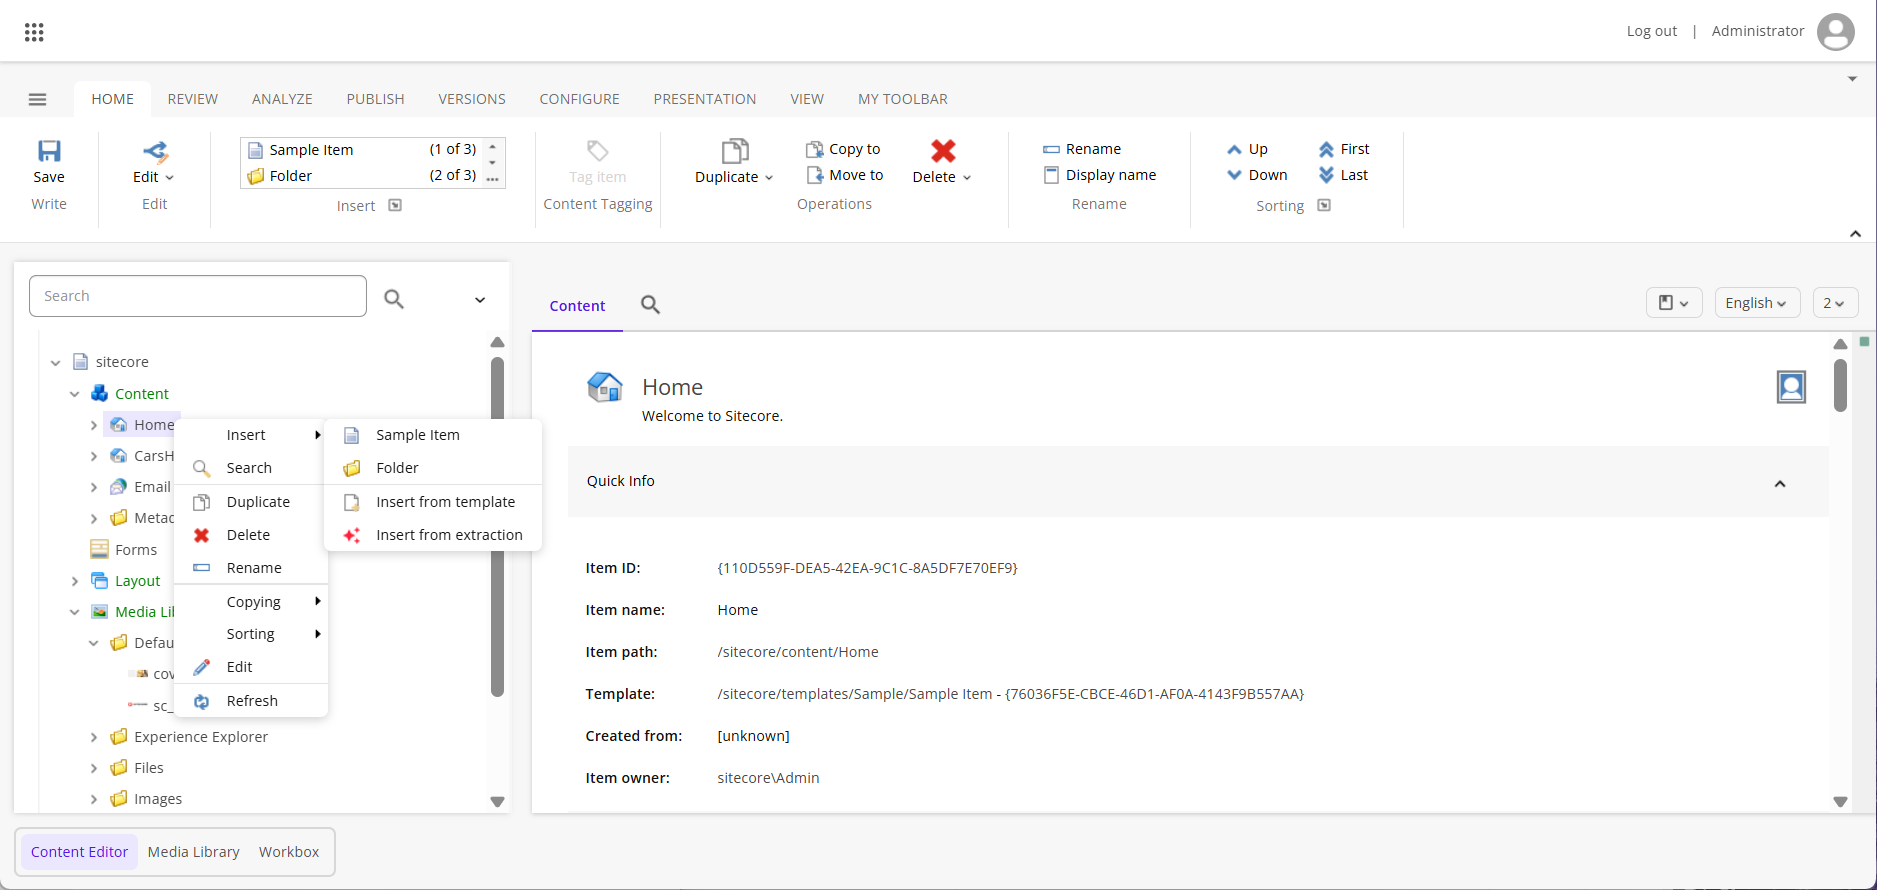Move item Down in sorting
Viewport: 1877px width, 890px height.
1257,175
